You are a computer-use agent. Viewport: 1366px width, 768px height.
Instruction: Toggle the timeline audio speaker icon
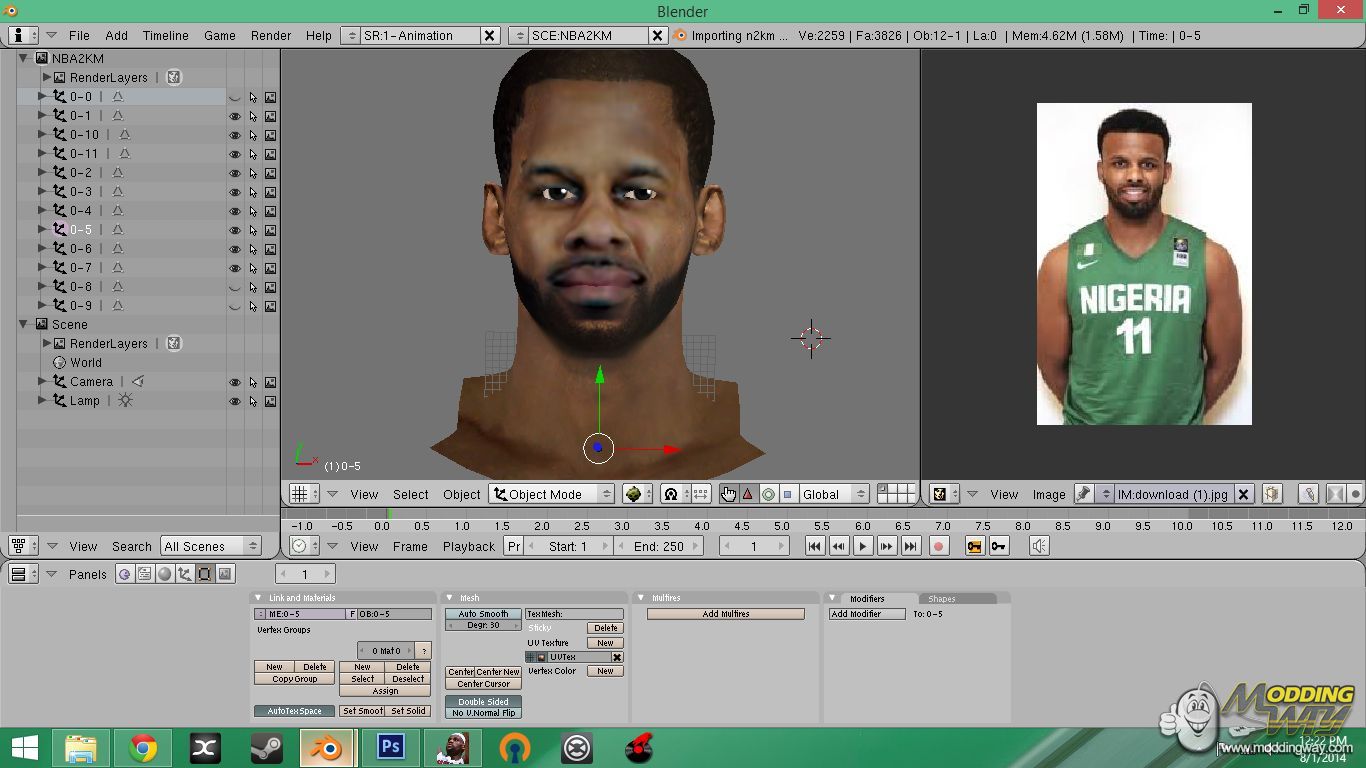pos(1039,546)
